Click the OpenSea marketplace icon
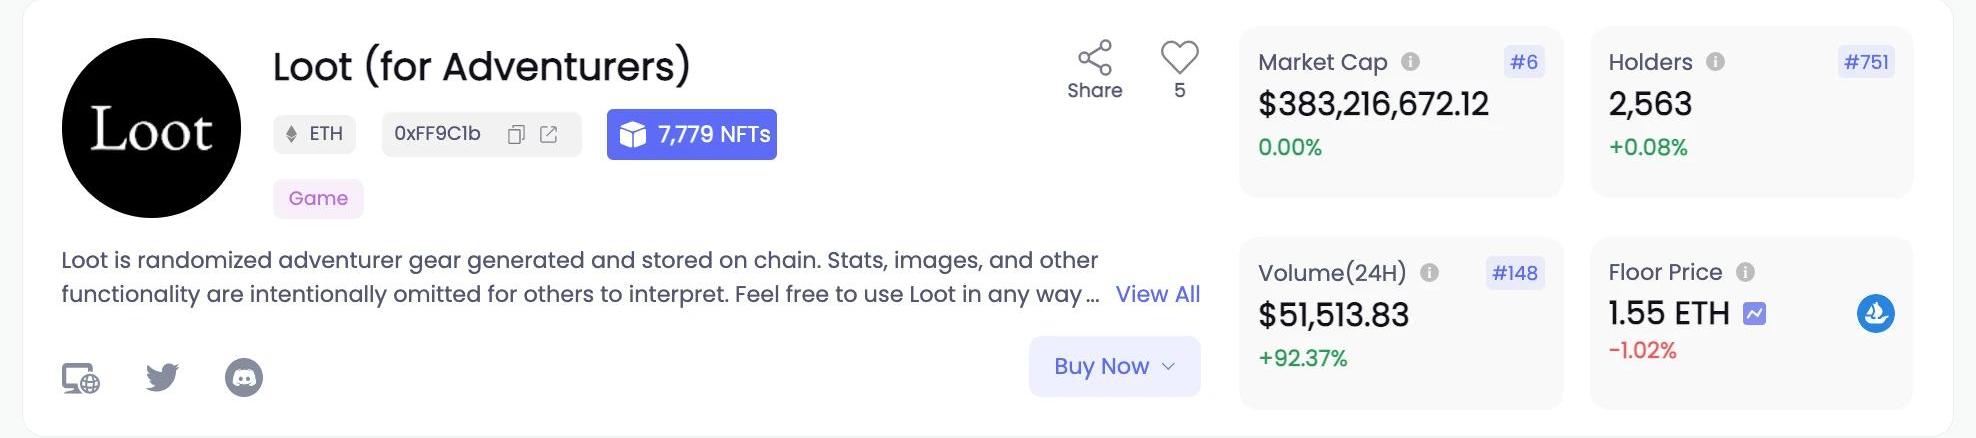Viewport: 1976px width, 438px height. 1875,313
